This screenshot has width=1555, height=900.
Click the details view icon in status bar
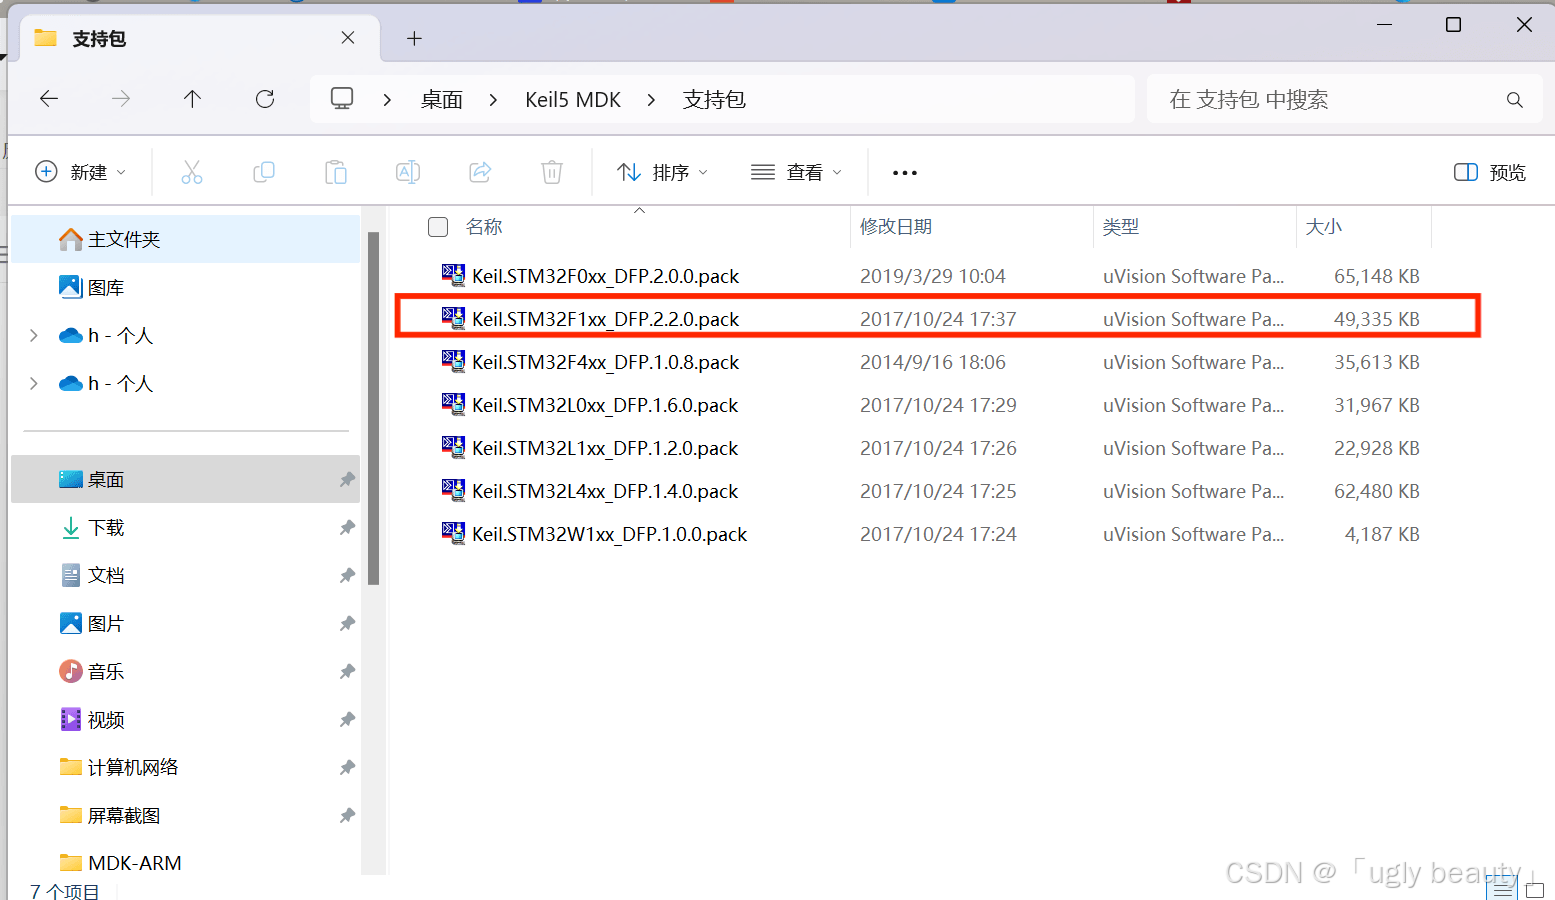1502,887
